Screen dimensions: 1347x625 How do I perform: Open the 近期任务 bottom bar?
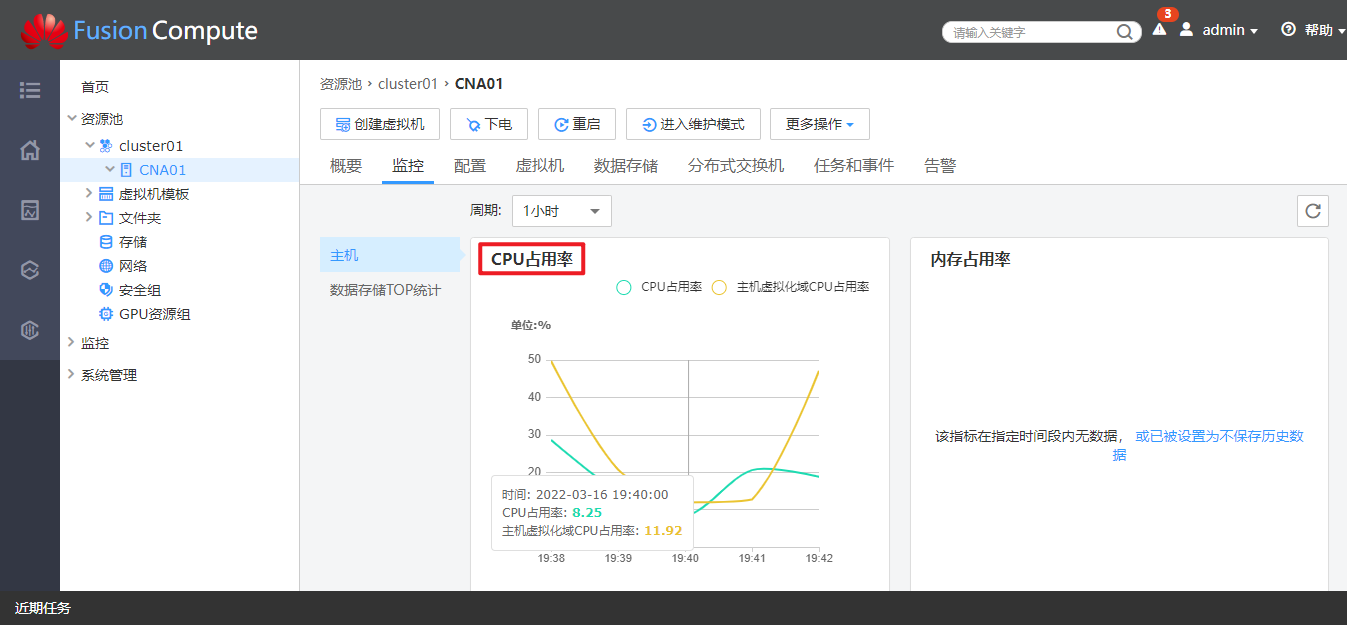point(43,608)
